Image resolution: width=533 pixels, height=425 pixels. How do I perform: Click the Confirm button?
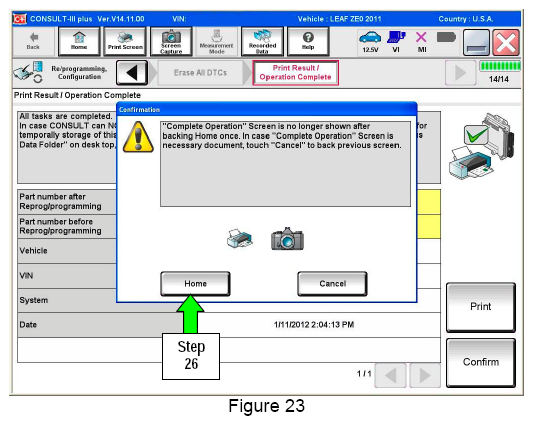481,362
